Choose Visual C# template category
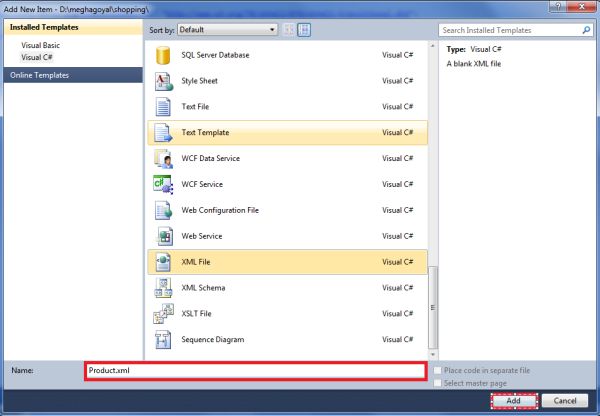This screenshot has height=416, width=600. tap(37, 57)
